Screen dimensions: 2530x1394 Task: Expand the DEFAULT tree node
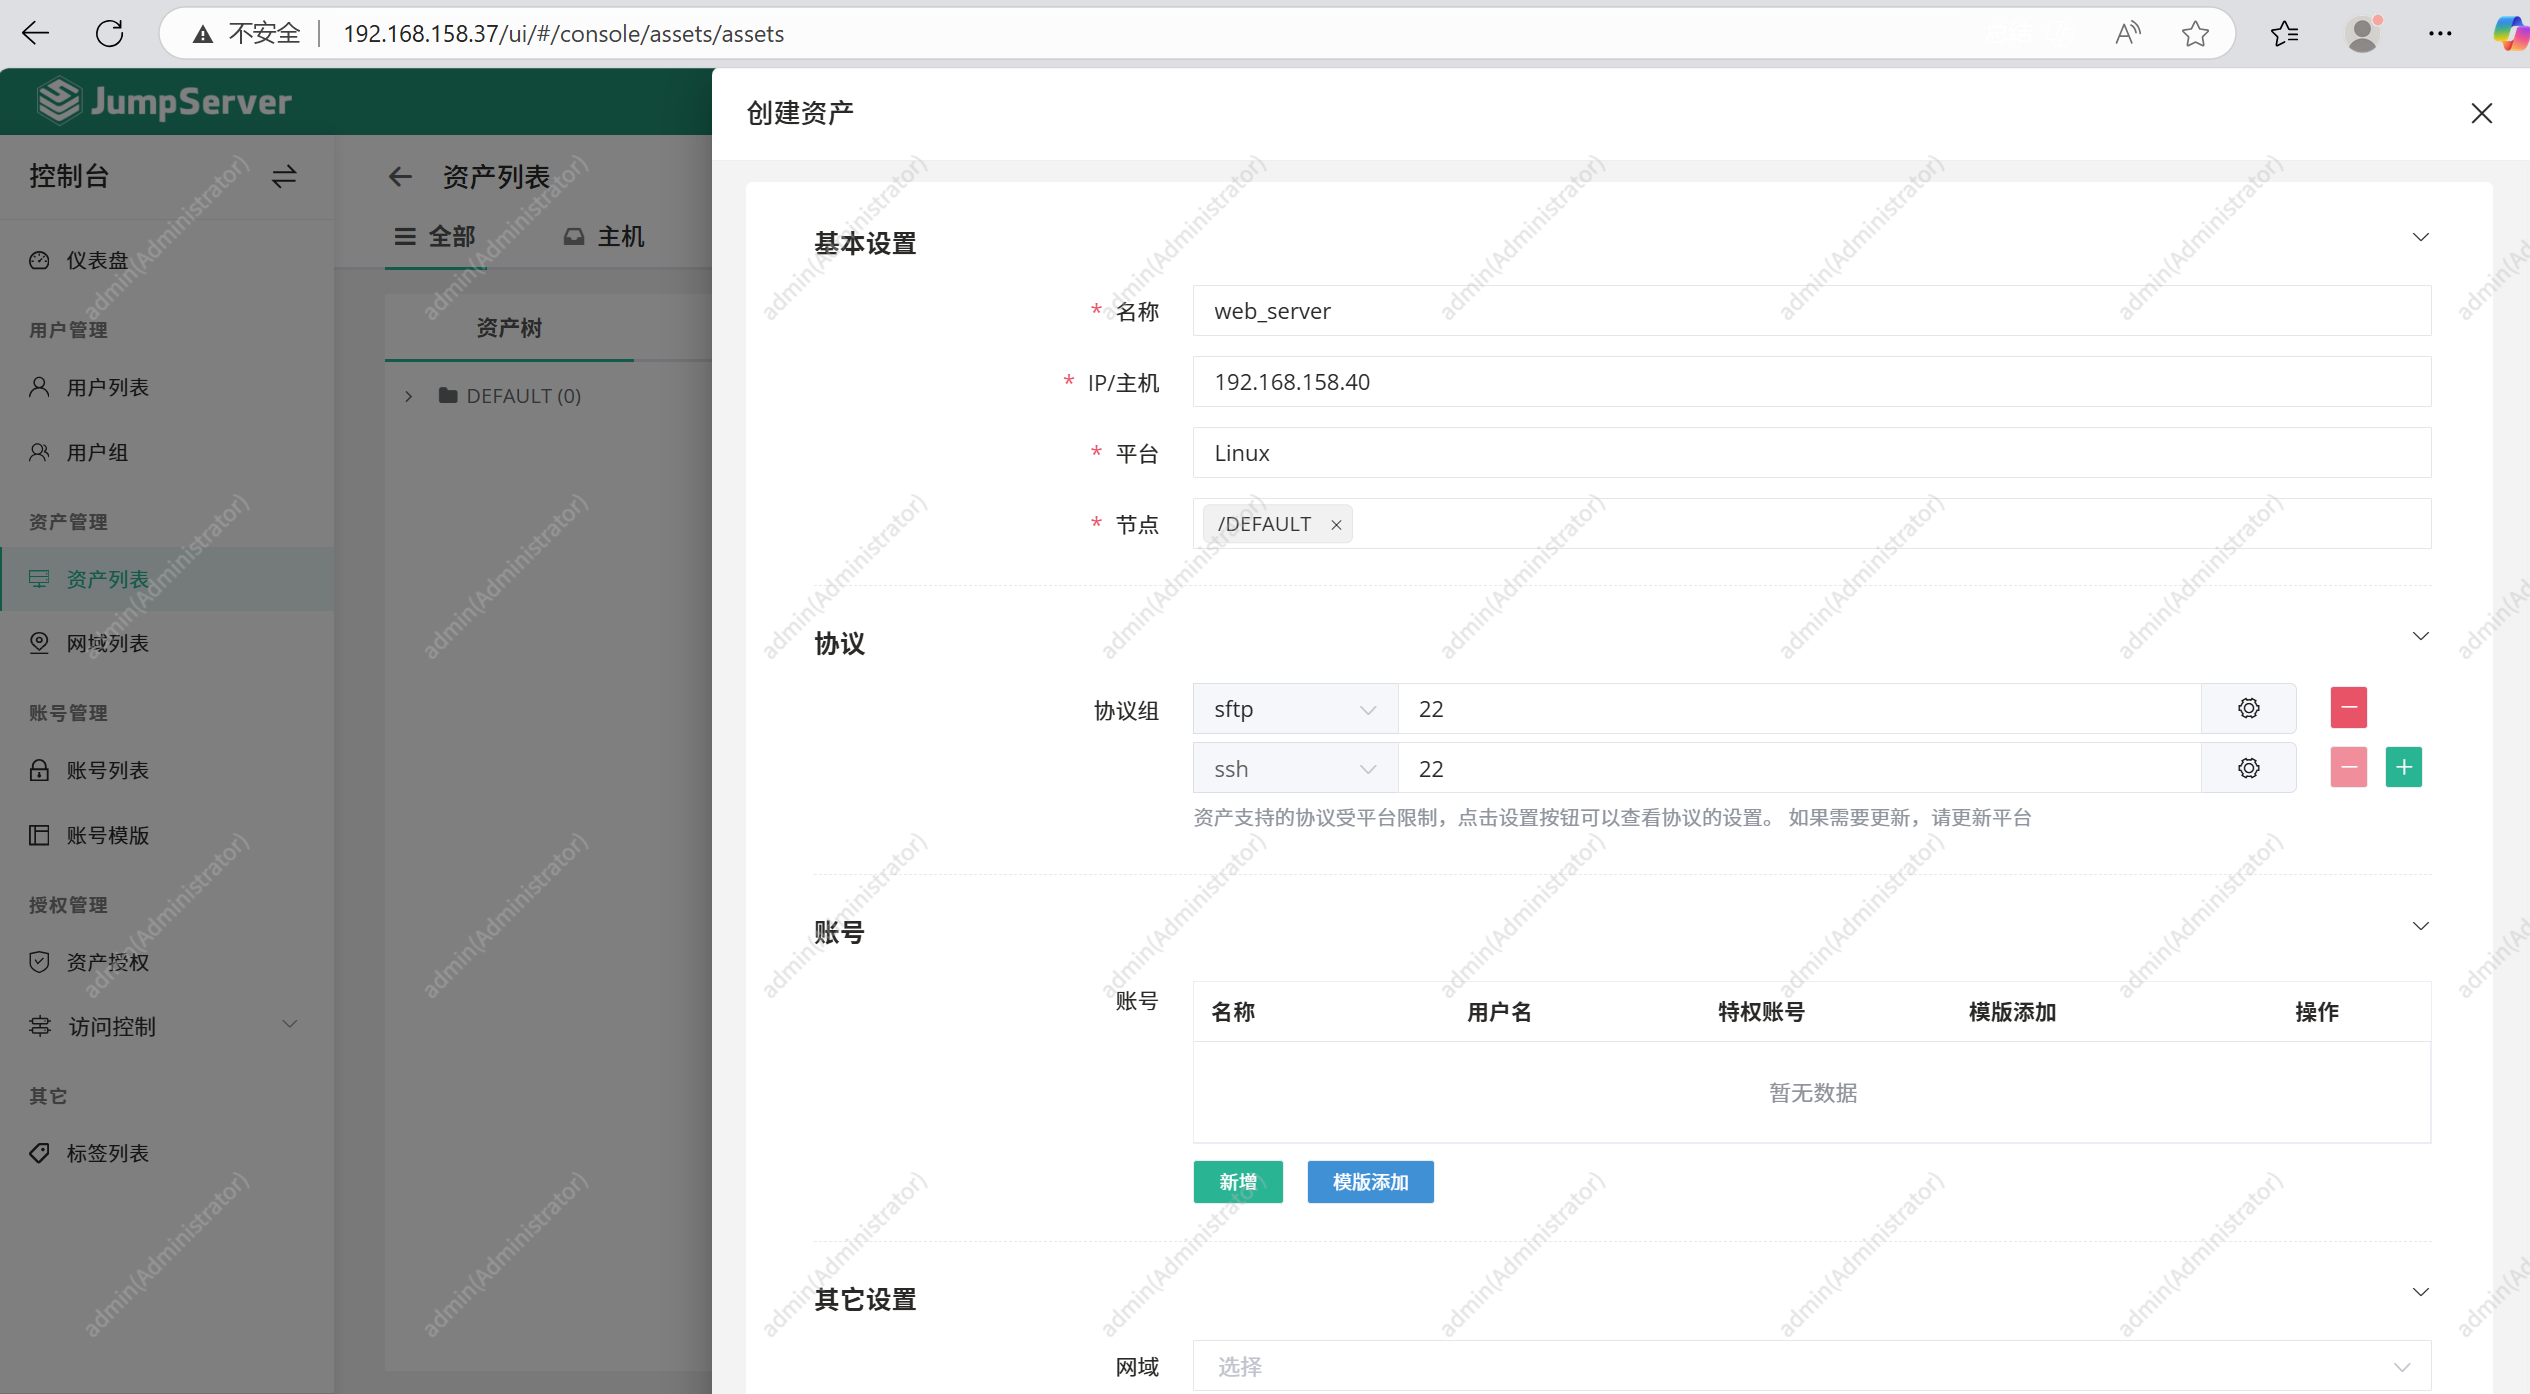point(408,397)
